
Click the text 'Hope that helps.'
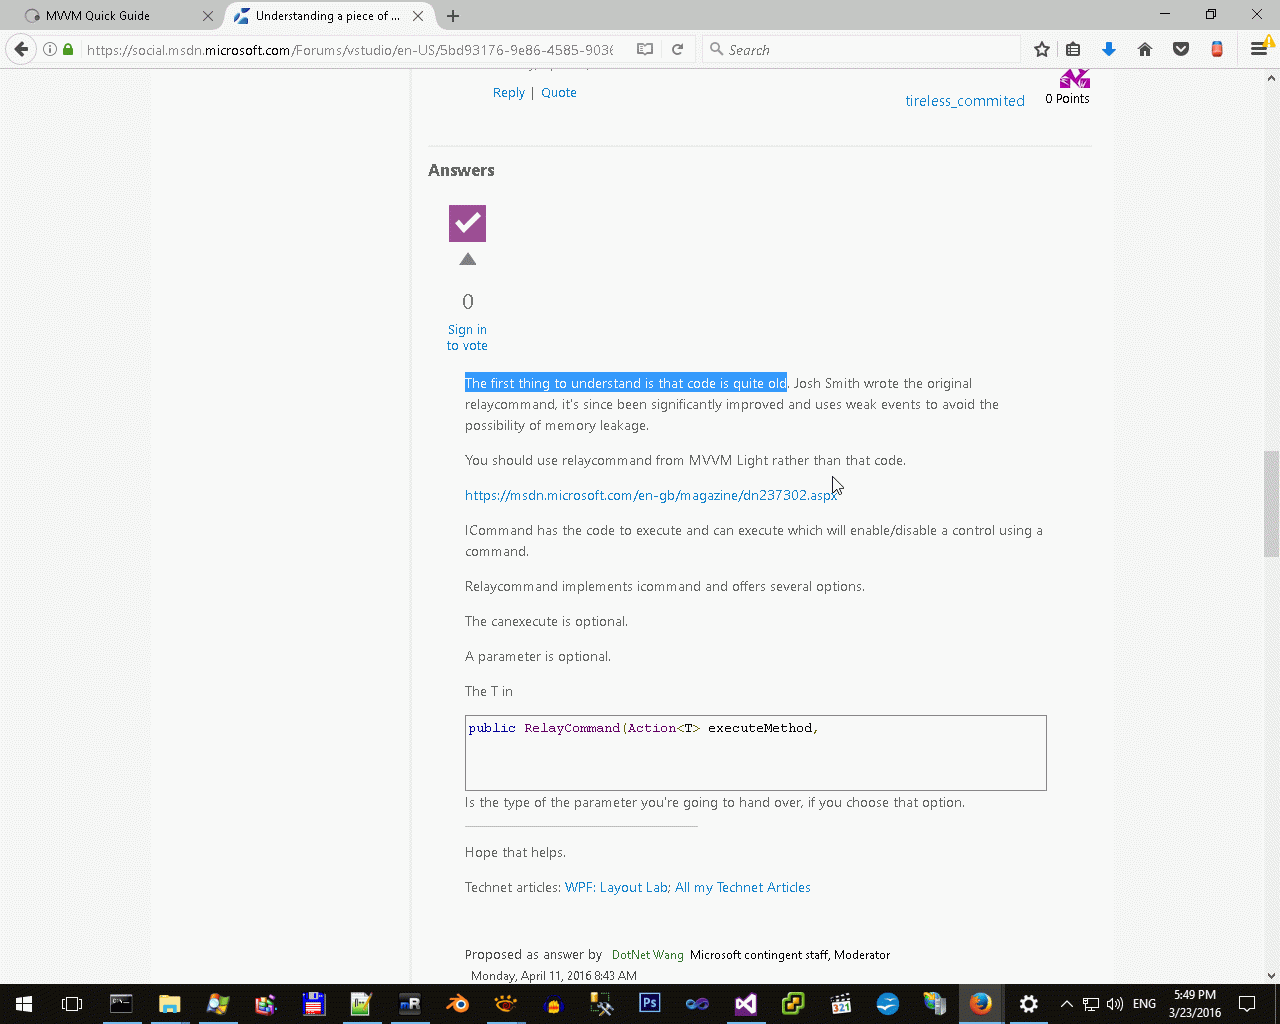click(x=515, y=852)
